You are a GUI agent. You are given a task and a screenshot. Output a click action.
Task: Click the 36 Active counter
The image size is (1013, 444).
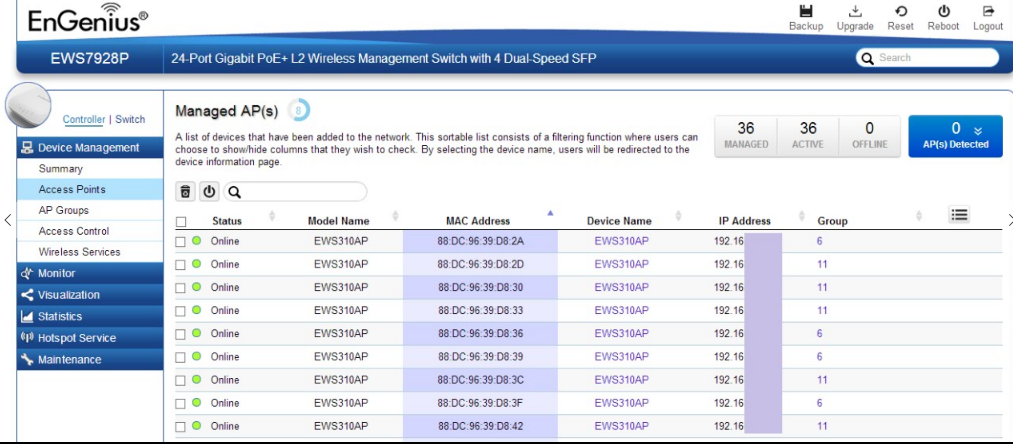point(808,136)
